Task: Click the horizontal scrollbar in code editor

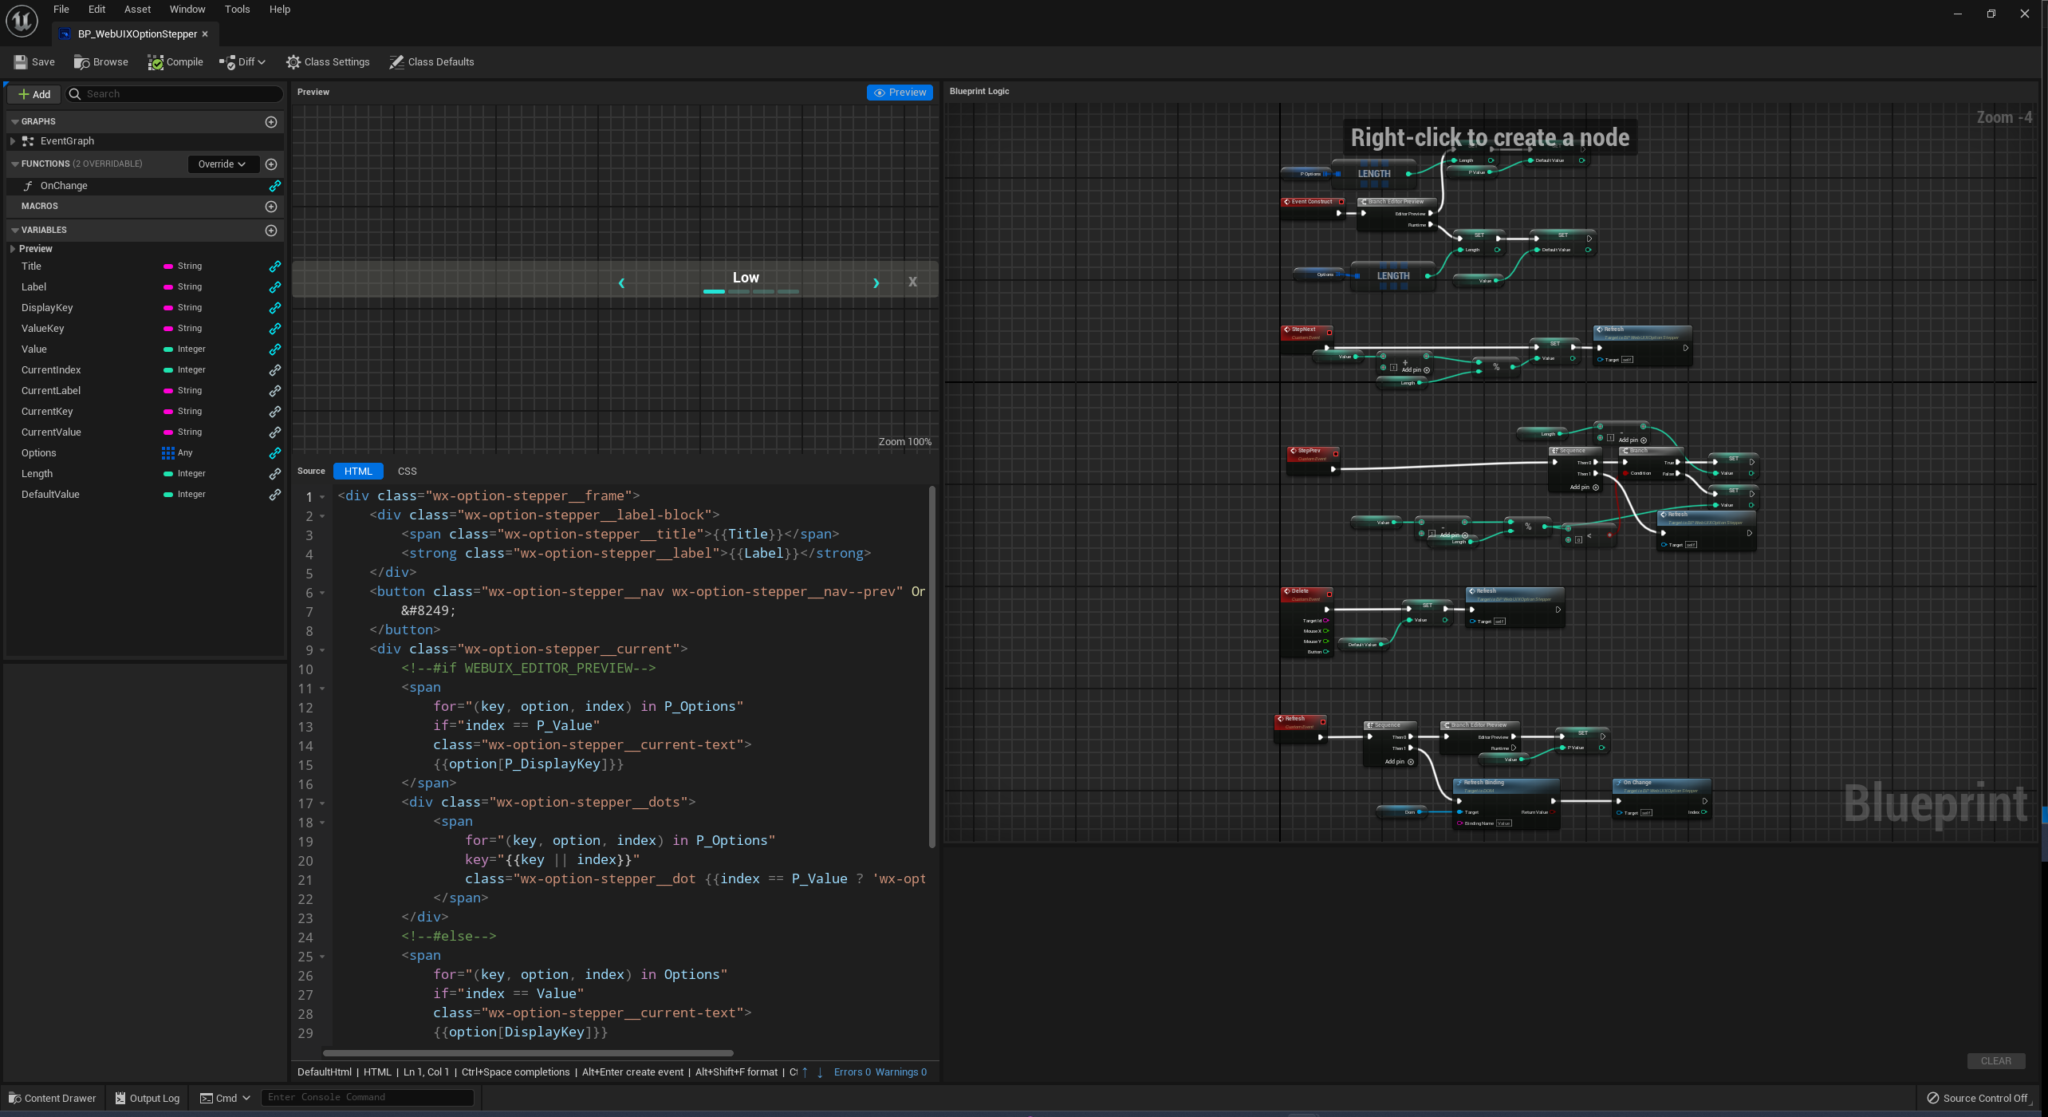Action: [x=528, y=1053]
